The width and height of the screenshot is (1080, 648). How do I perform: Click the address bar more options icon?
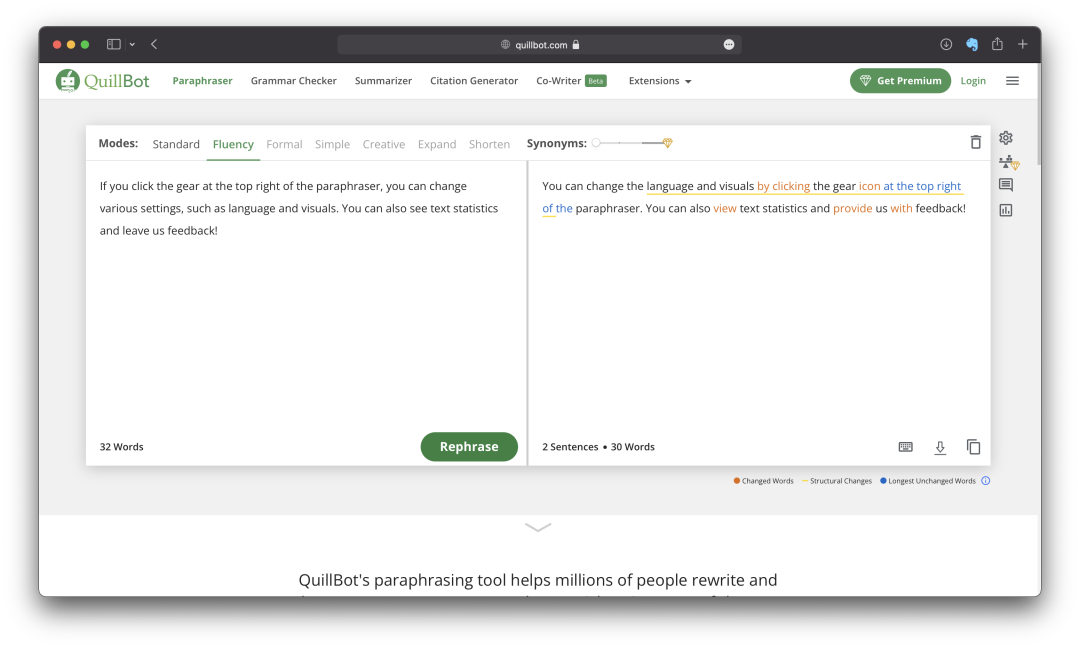(x=729, y=45)
